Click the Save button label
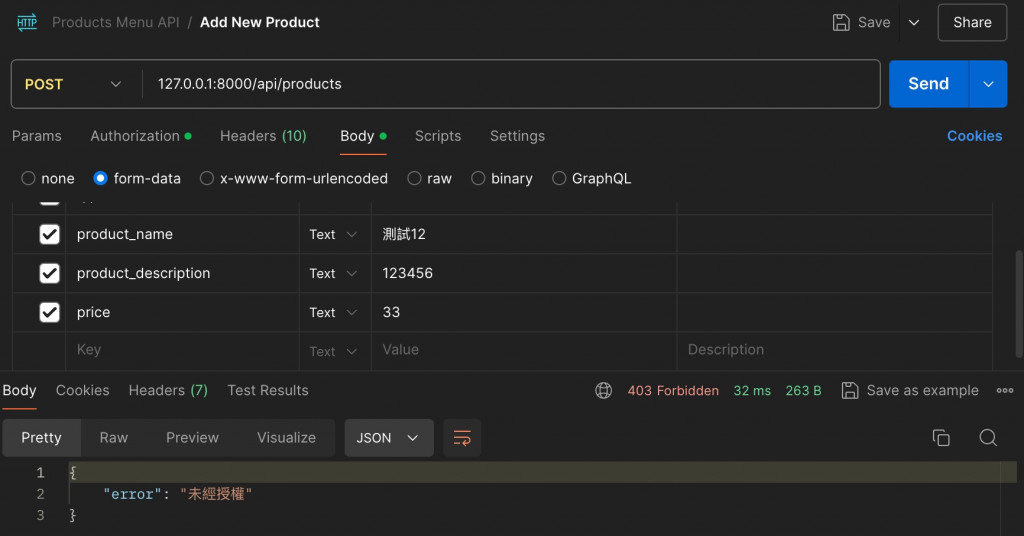The image size is (1024, 536). click(874, 22)
